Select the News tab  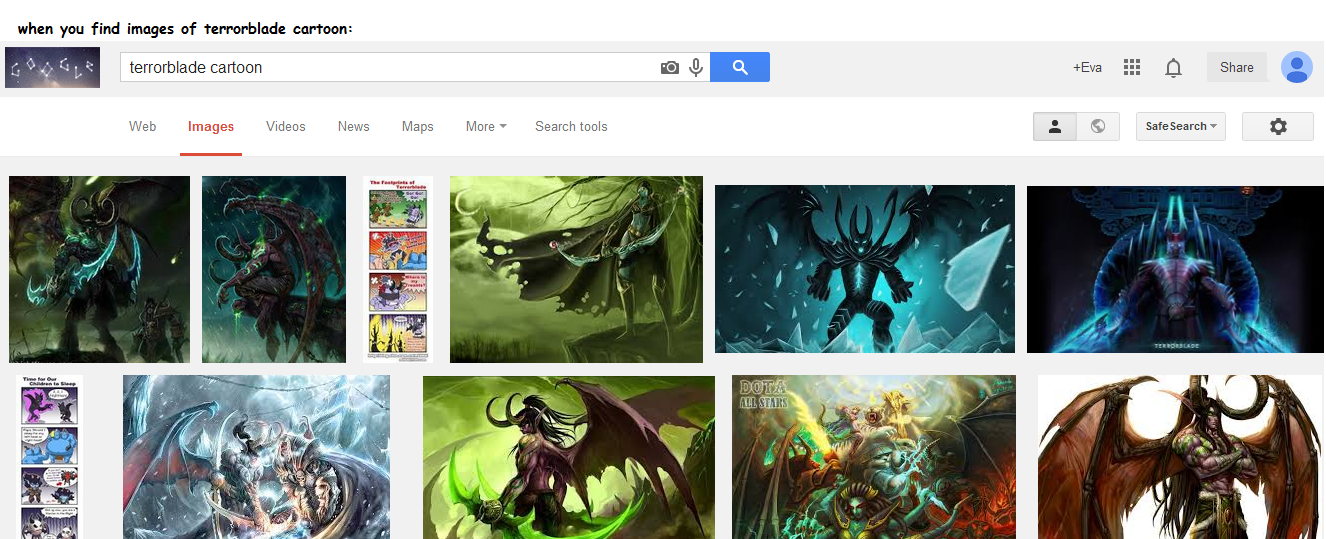point(353,126)
